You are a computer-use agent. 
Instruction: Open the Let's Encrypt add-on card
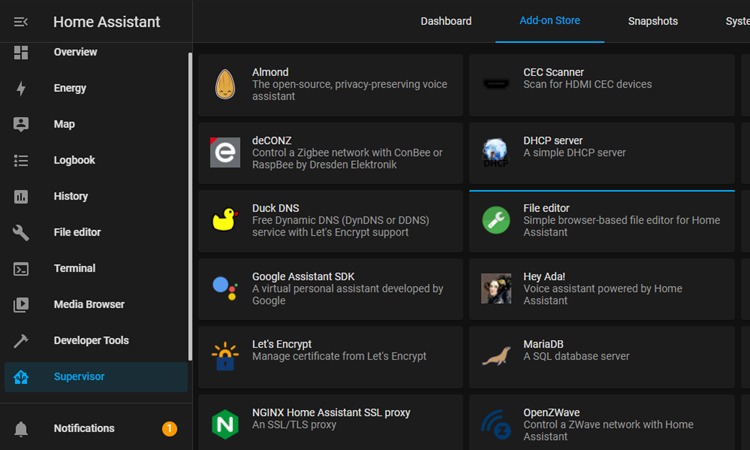point(330,356)
